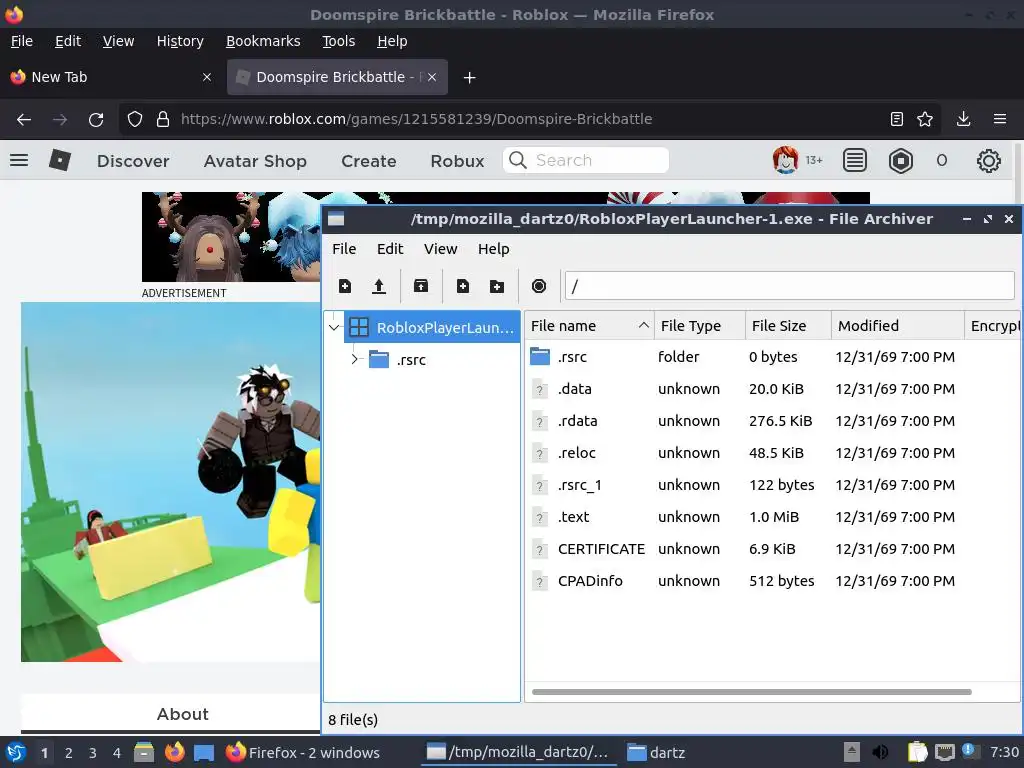Screen dimensions: 1024x768
Task: Open Roblox site hamburger menu
Action: [x=19, y=160]
